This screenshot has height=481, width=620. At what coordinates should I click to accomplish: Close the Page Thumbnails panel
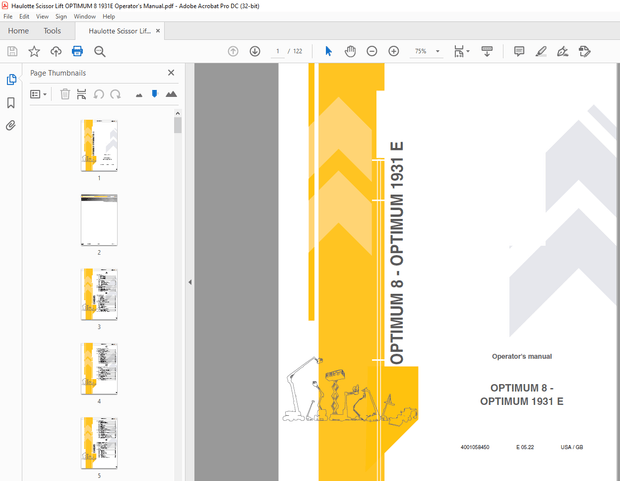click(x=171, y=73)
